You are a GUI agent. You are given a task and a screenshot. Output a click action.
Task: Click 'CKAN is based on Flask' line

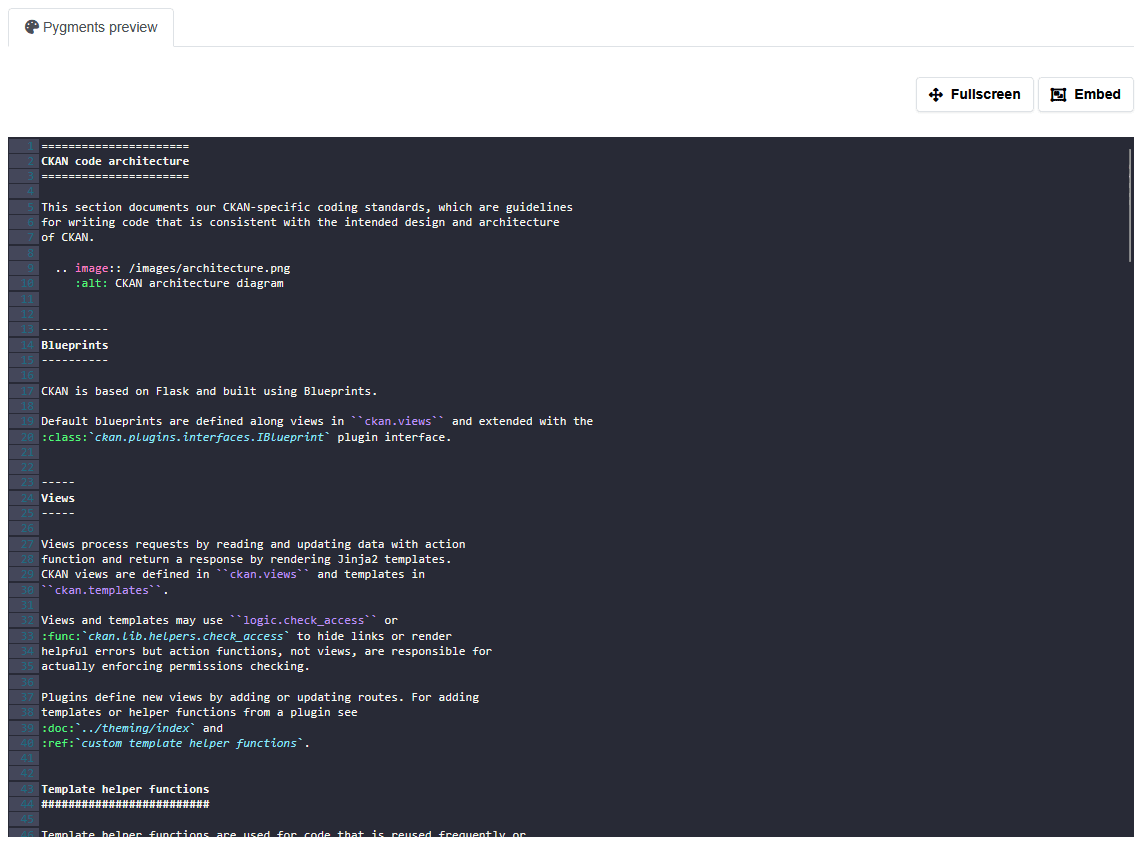209,391
